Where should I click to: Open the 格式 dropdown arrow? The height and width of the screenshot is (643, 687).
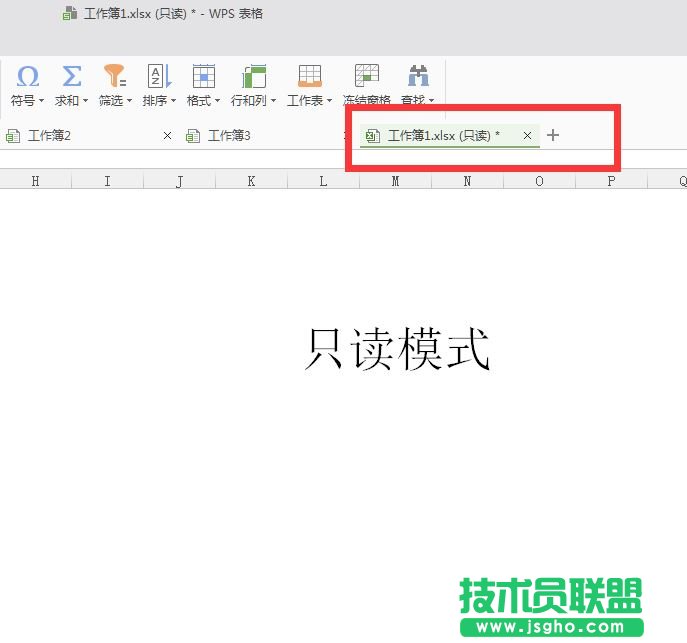pyautogui.click(x=217, y=101)
